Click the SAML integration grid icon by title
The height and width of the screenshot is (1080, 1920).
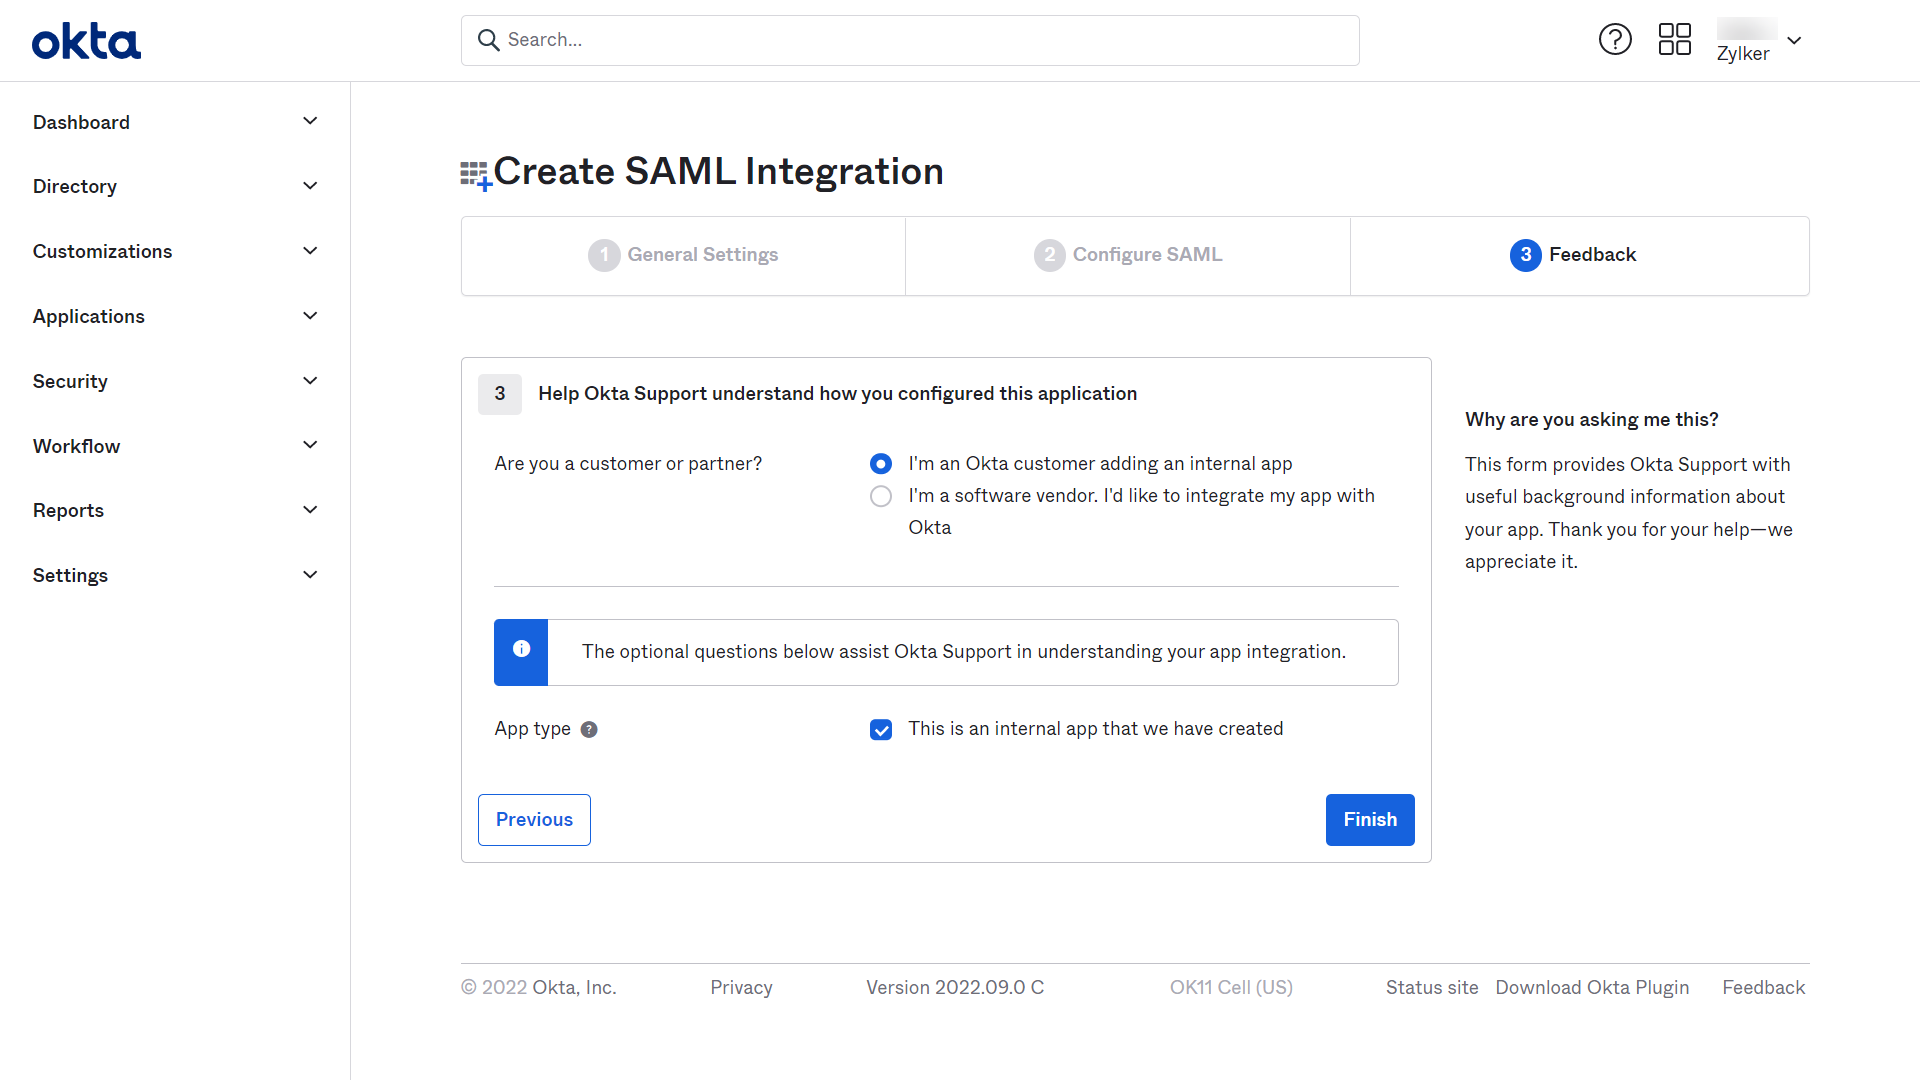(x=475, y=175)
